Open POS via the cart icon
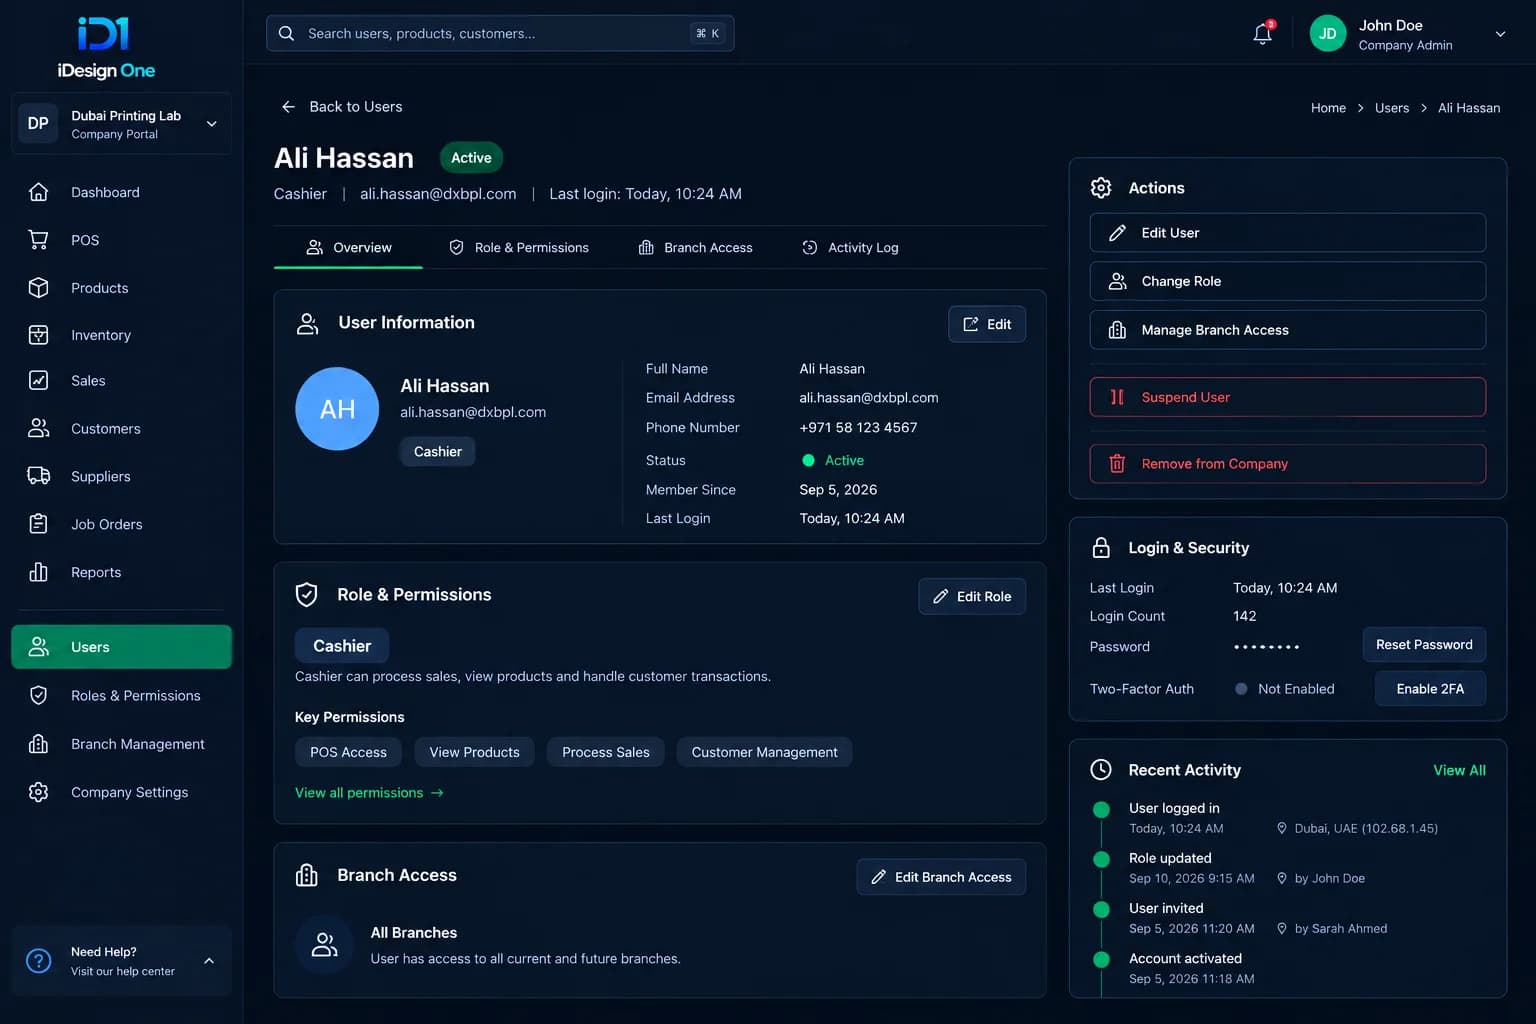Viewport: 1536px width, 1024px height. pyautogui.click(x=38, y=240)
